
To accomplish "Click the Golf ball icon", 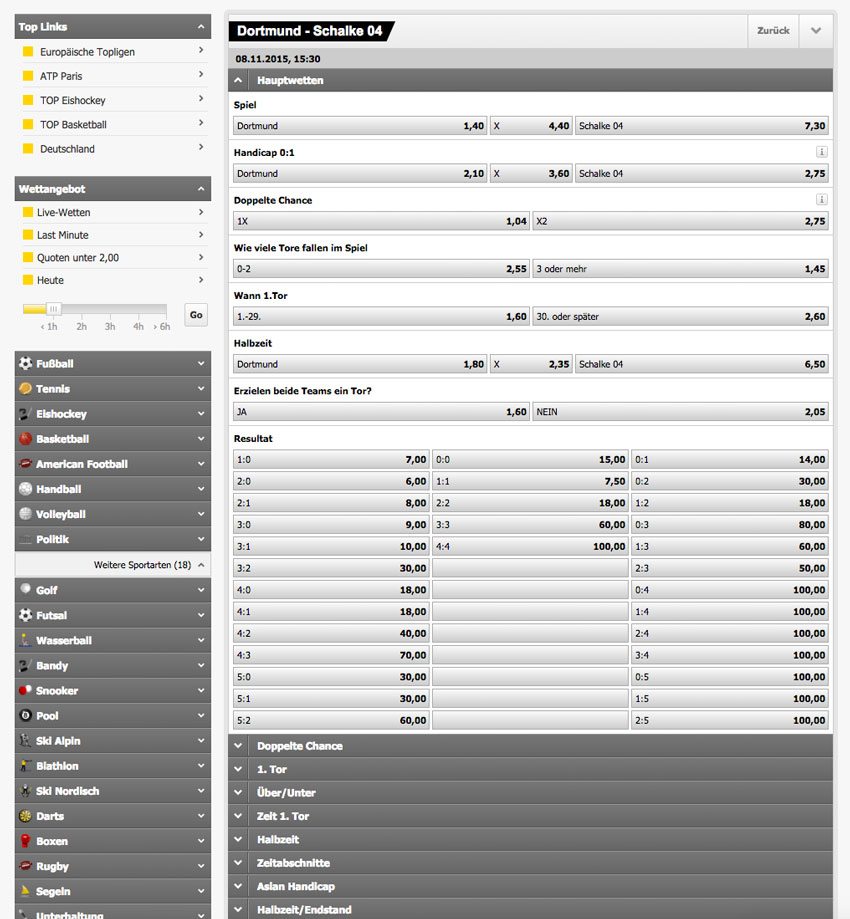I will coord(25,589).
